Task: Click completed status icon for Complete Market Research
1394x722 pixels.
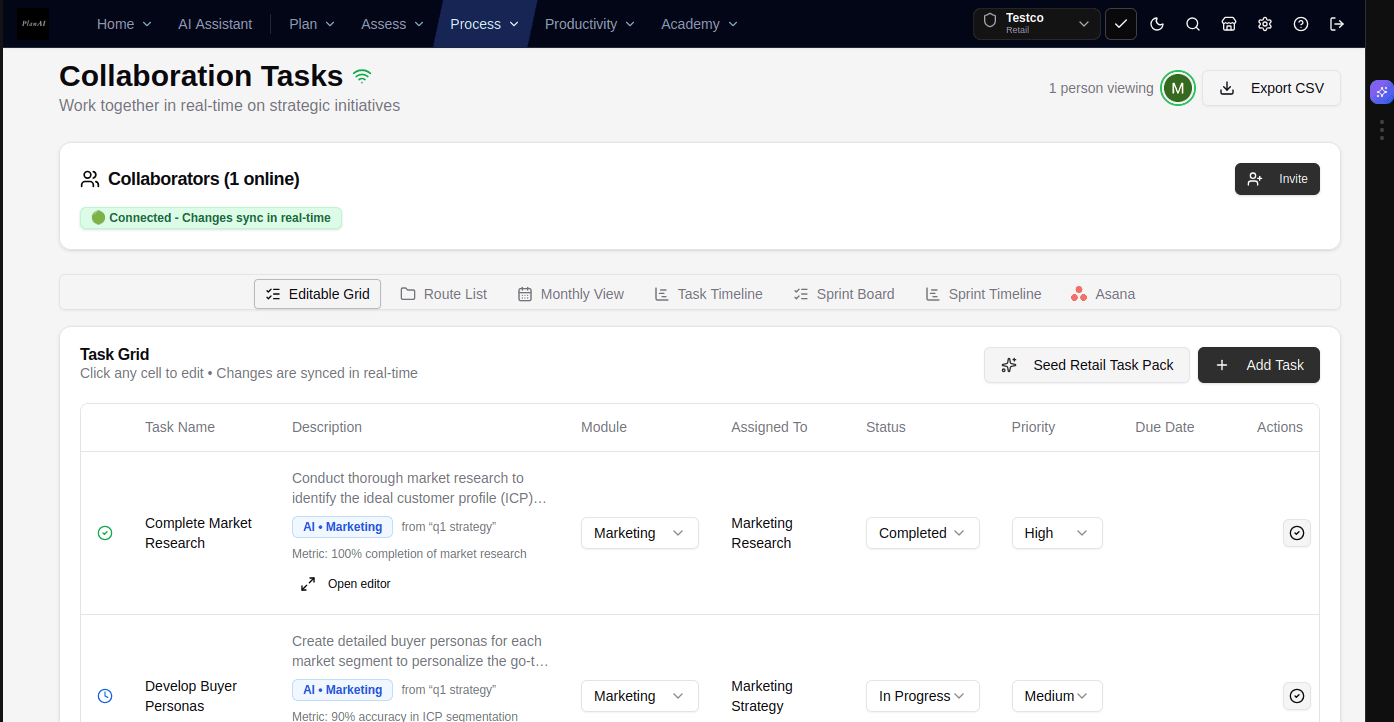Action: click(x=105, y=533)
